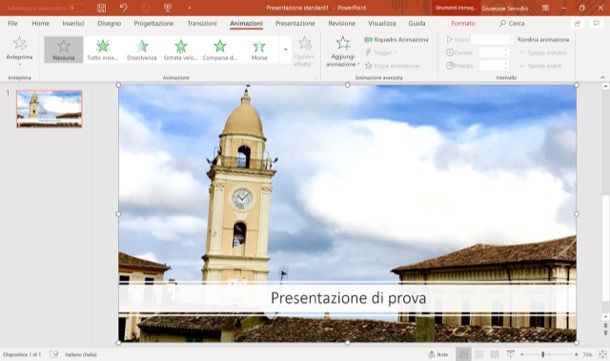
Task: Switch to the Home tab
Action: click(40, 23)
